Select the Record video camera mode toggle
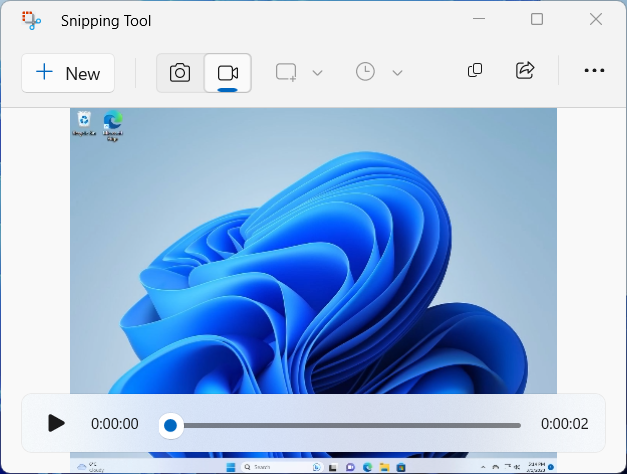627x474 pixels. click(x=228, y=73)
